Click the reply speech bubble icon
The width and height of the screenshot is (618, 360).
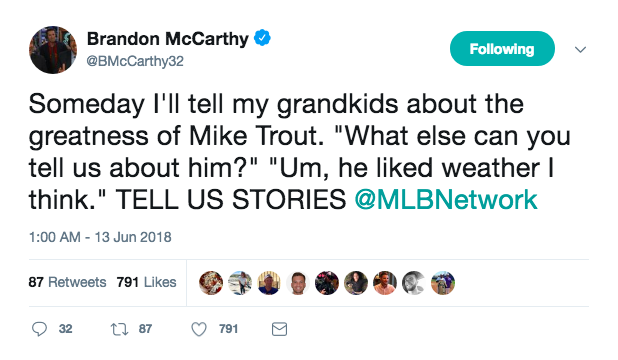(39, 329)
